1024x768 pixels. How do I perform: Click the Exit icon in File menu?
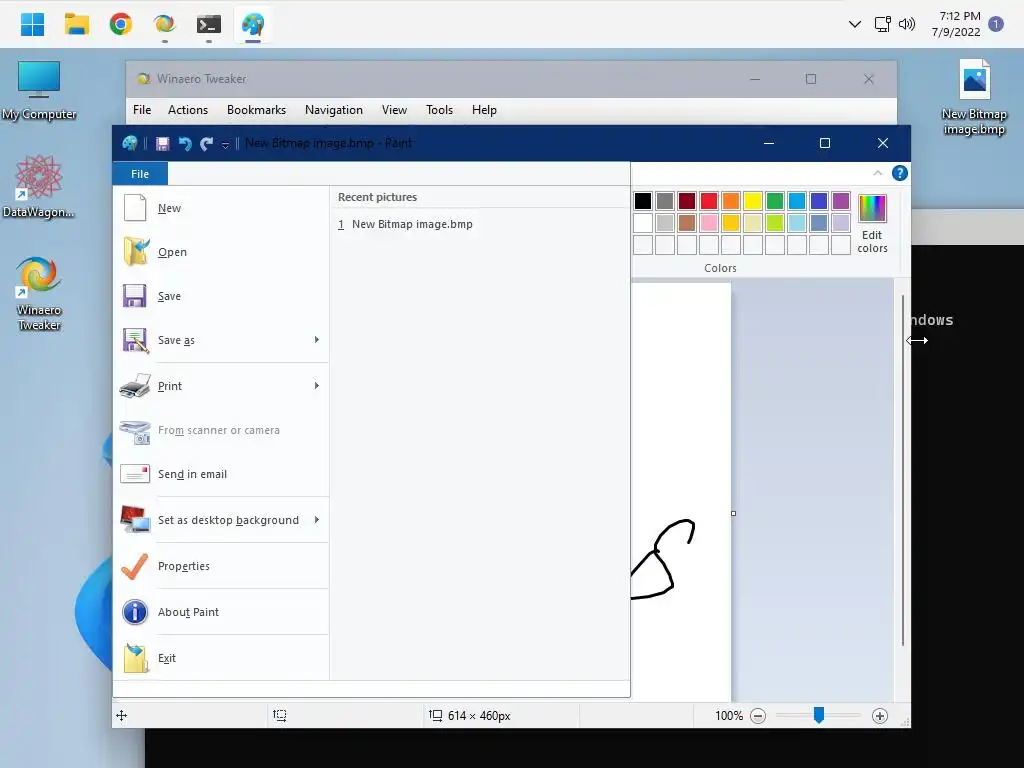tap(135, 658)
